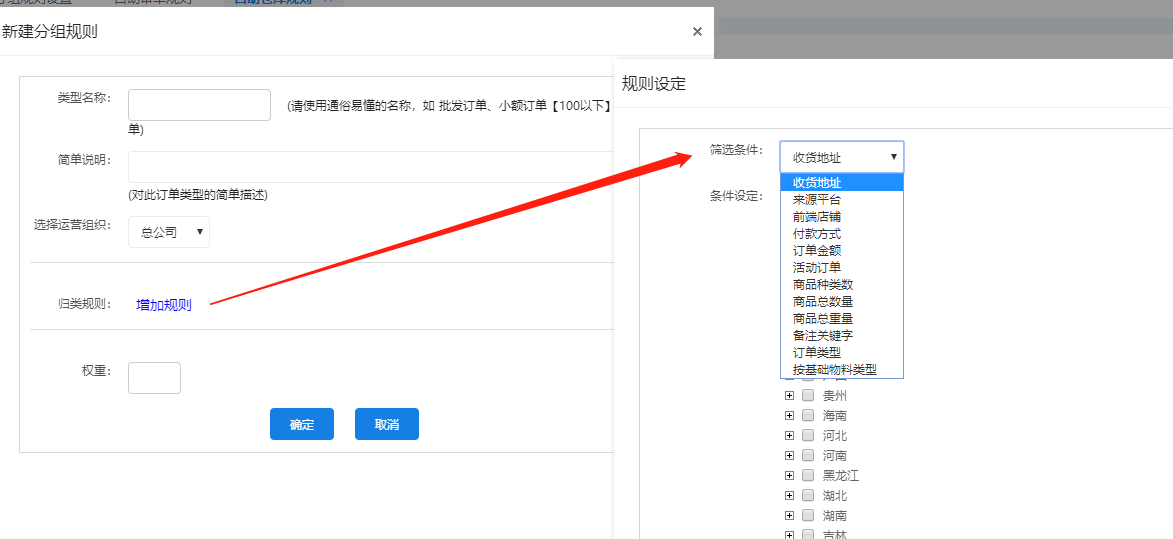Select 商品总数量 option

pos(842,301)
